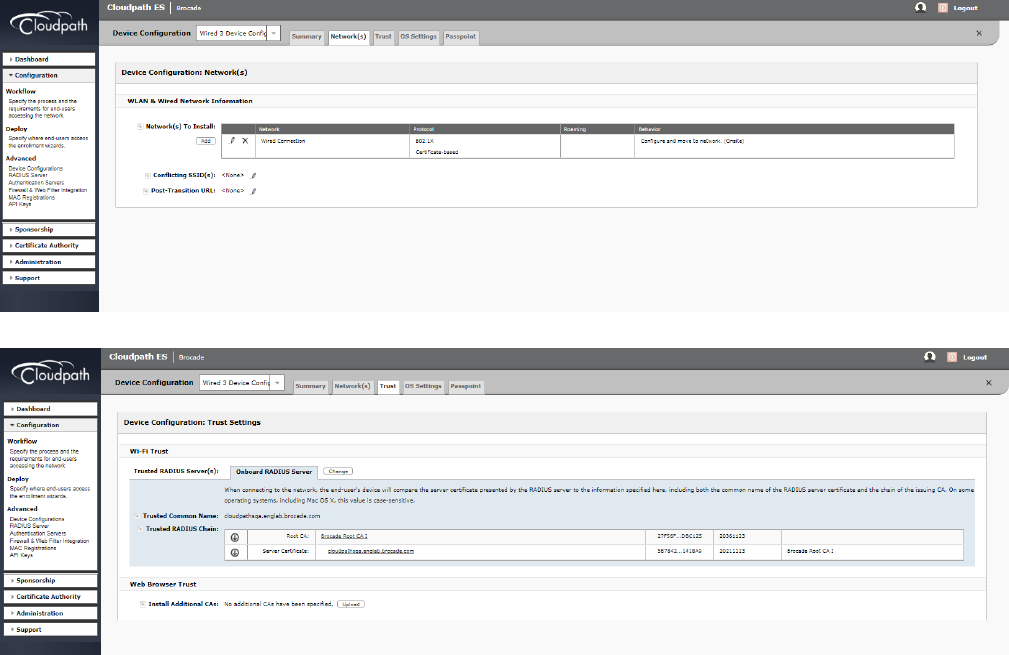Click Add button under Network(s) To Install

coord(206,141)
